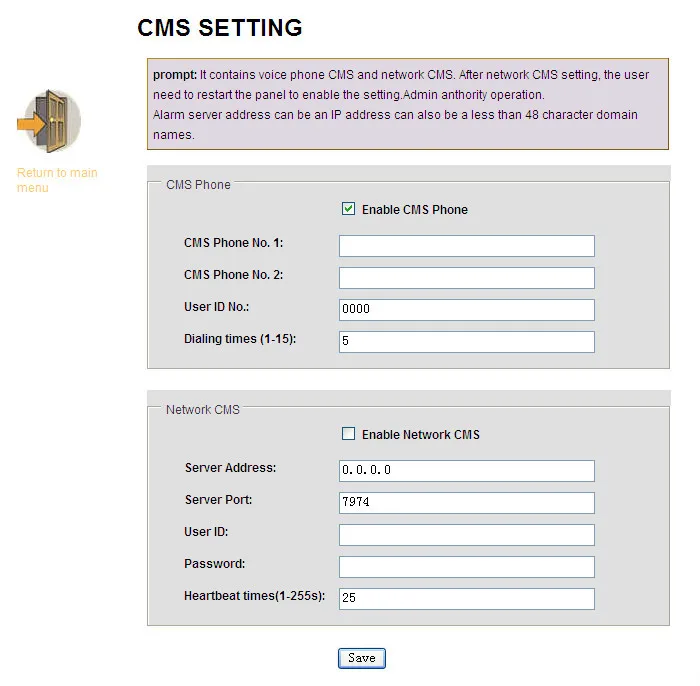The height and width of the screenshot is (686, 700).
Task: Click the 'Heartbeat times(1-255s):' label text
Action: point(254,596)
